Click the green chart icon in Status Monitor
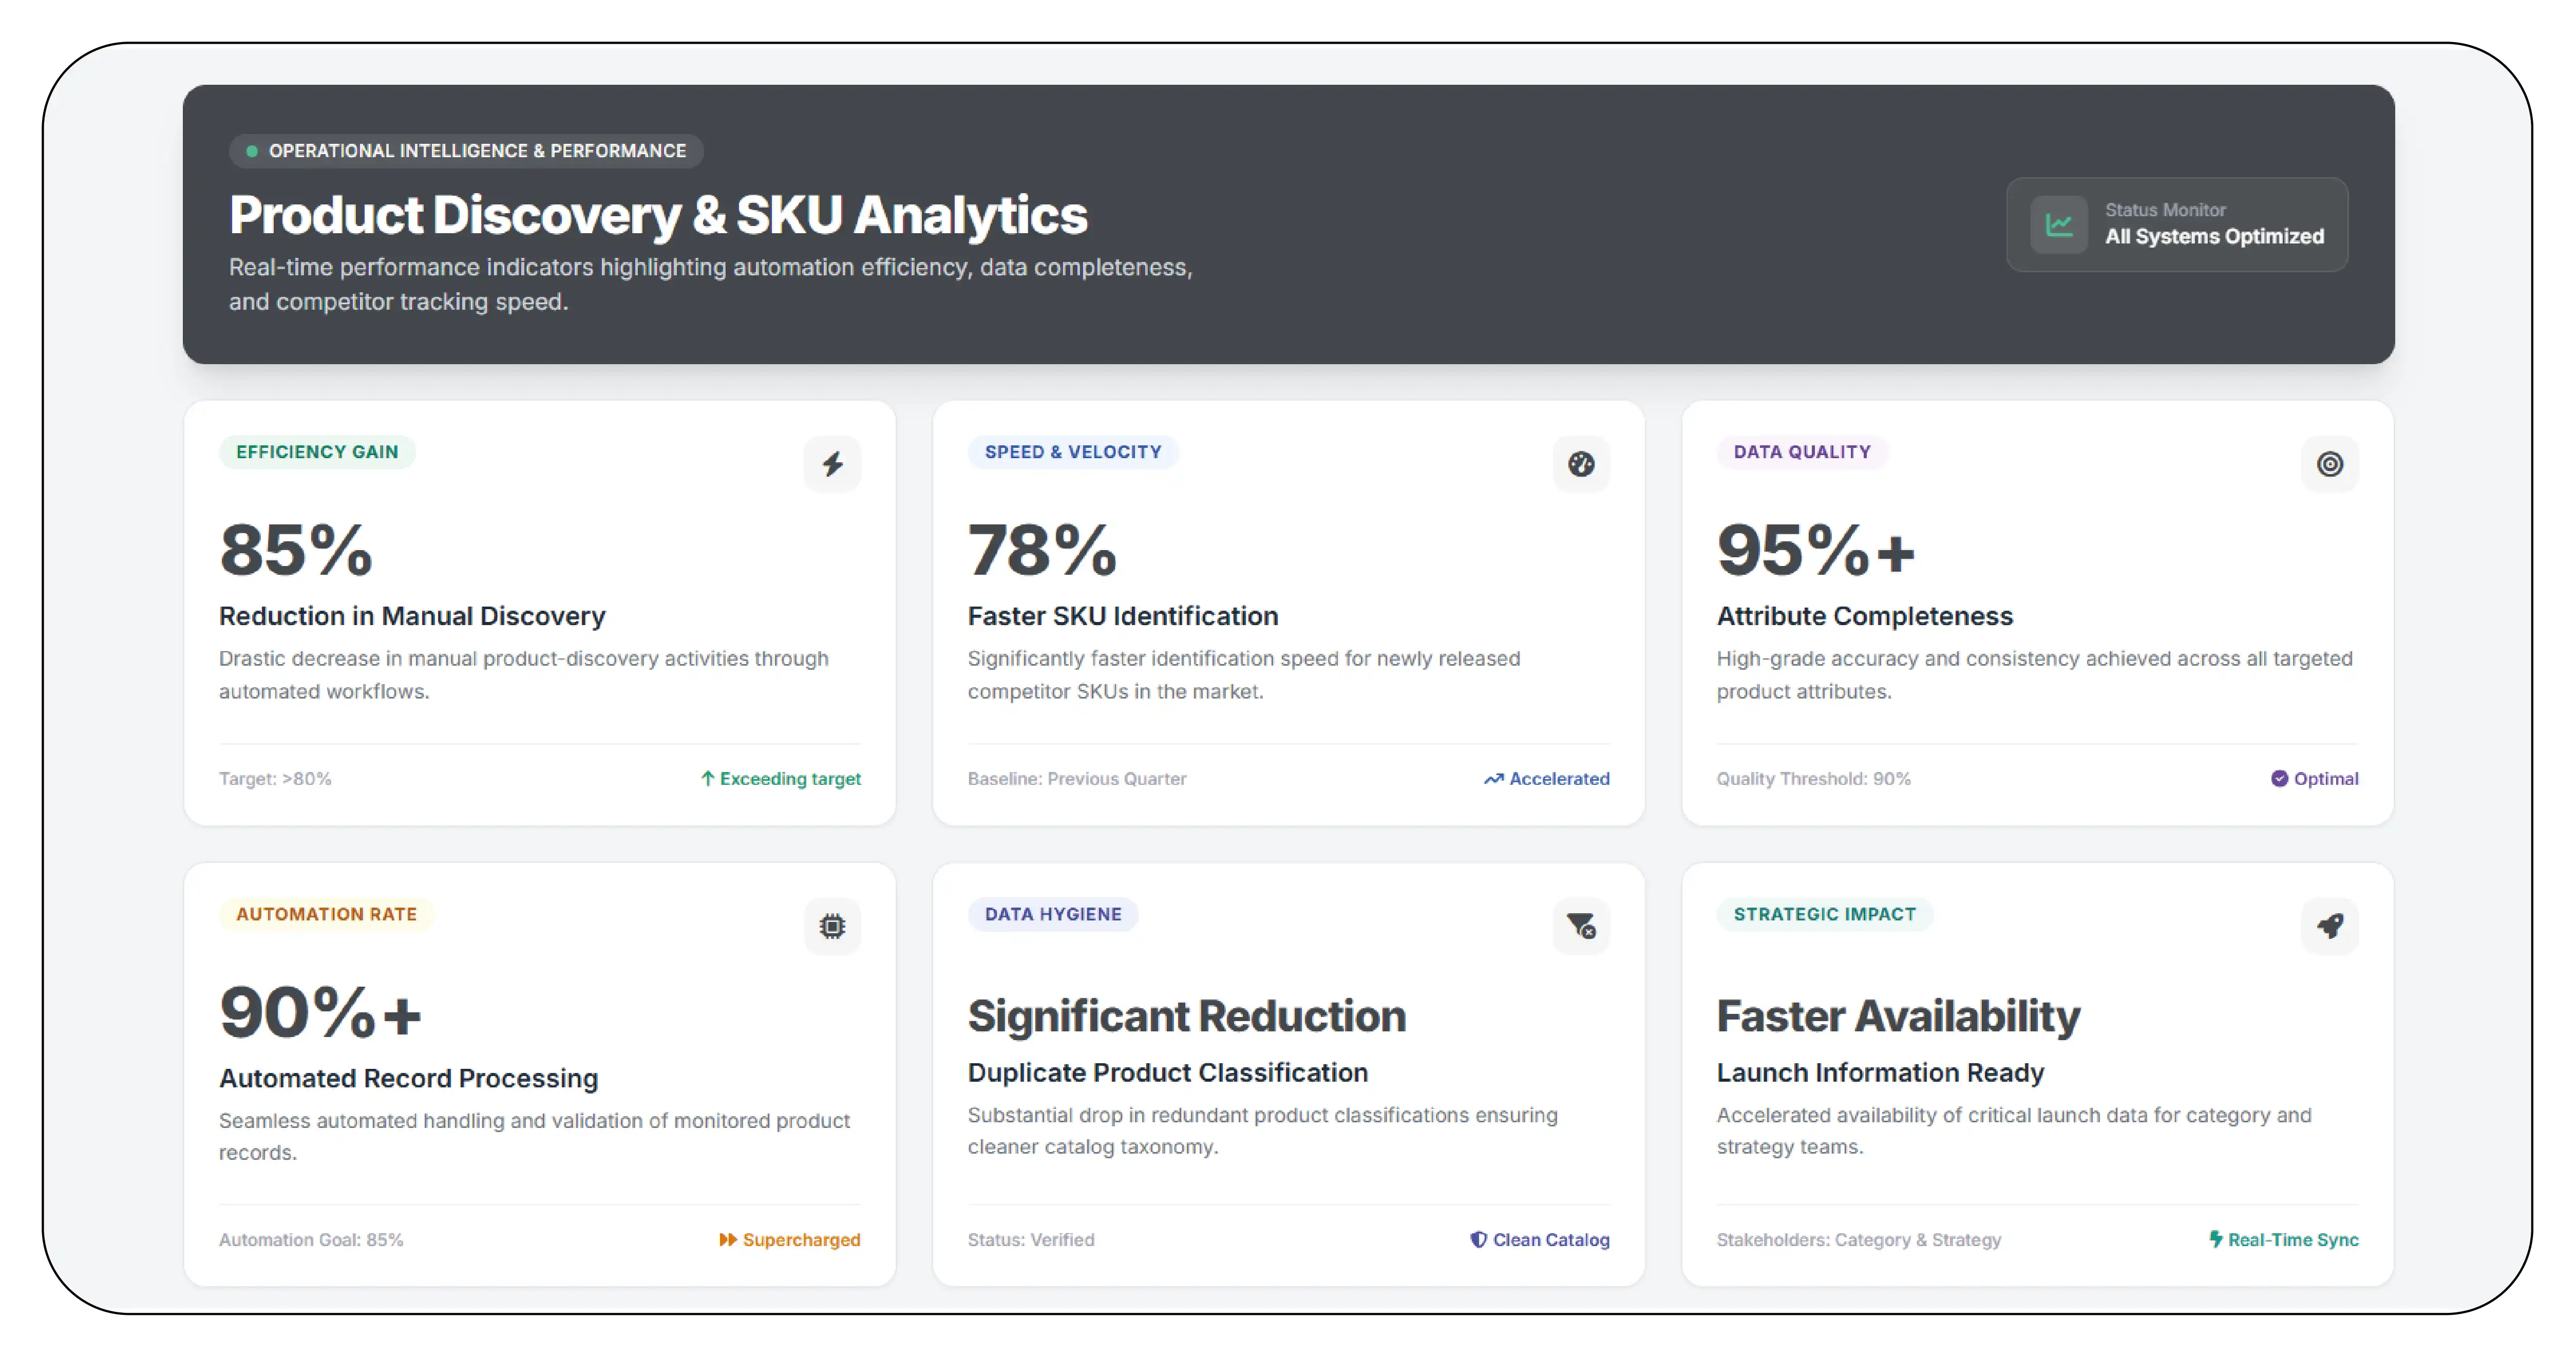 click(x=2059, y=224)
